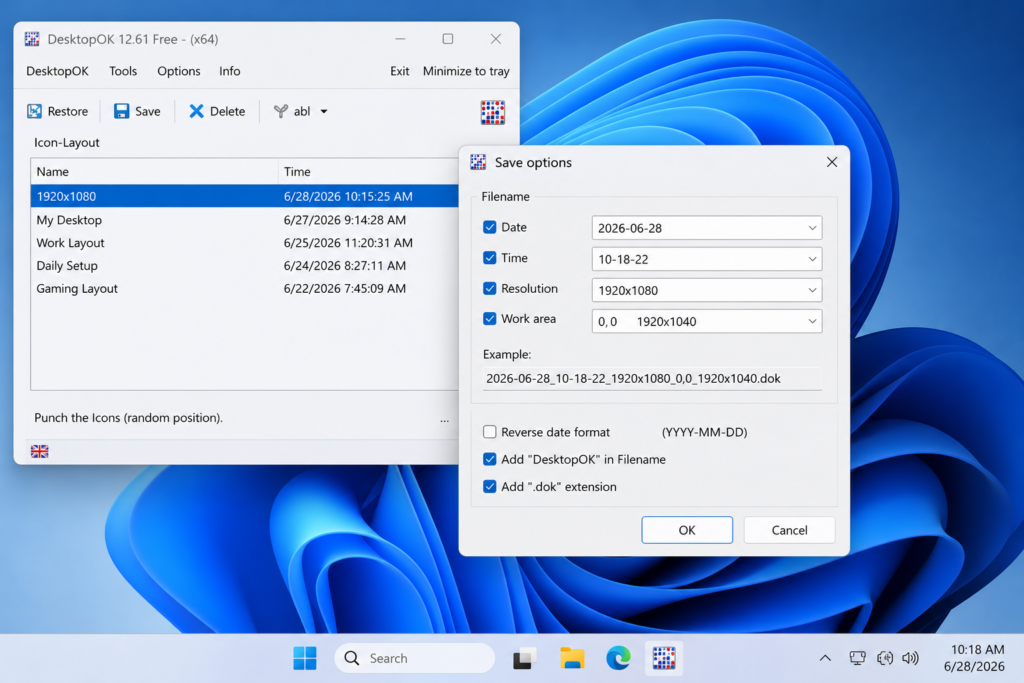Click the Save toolbar button

[x=137, y=112]
